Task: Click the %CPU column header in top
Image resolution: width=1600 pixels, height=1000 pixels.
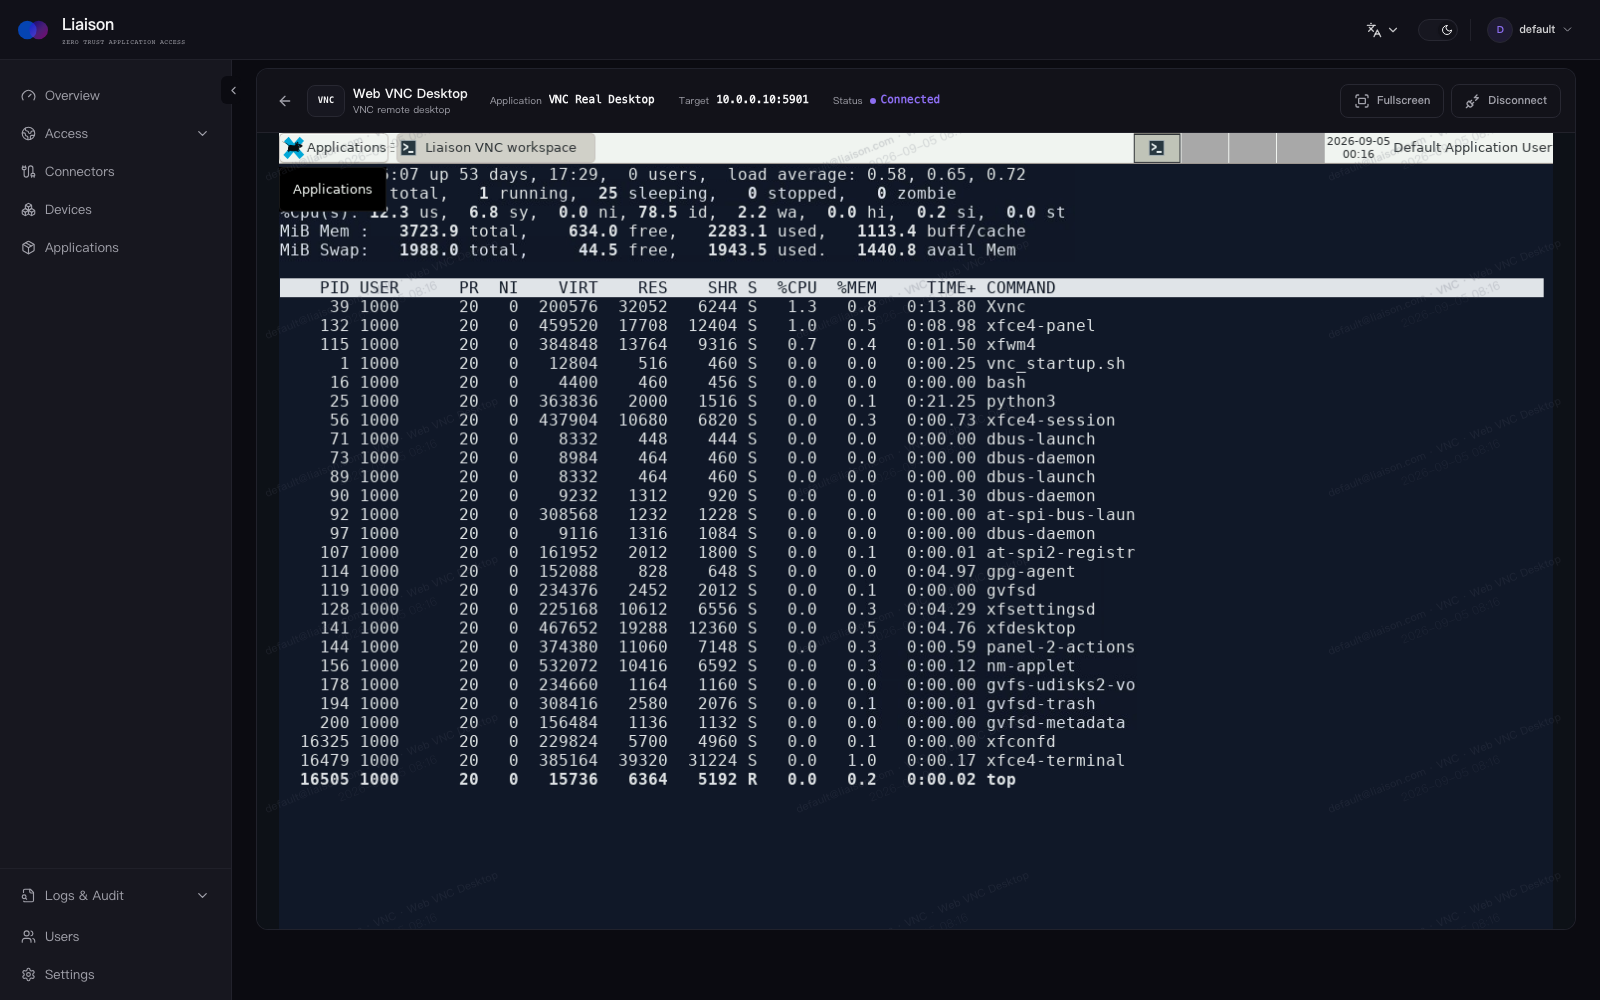Action: coord(797,288)
